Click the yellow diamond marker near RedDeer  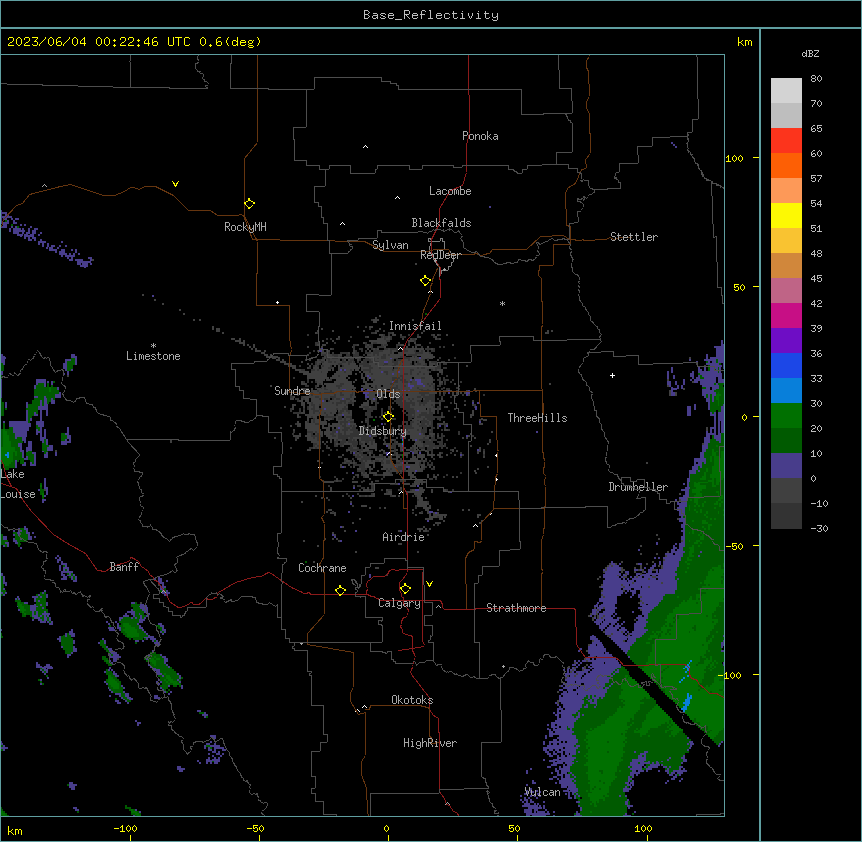click(x=425, y=281)
